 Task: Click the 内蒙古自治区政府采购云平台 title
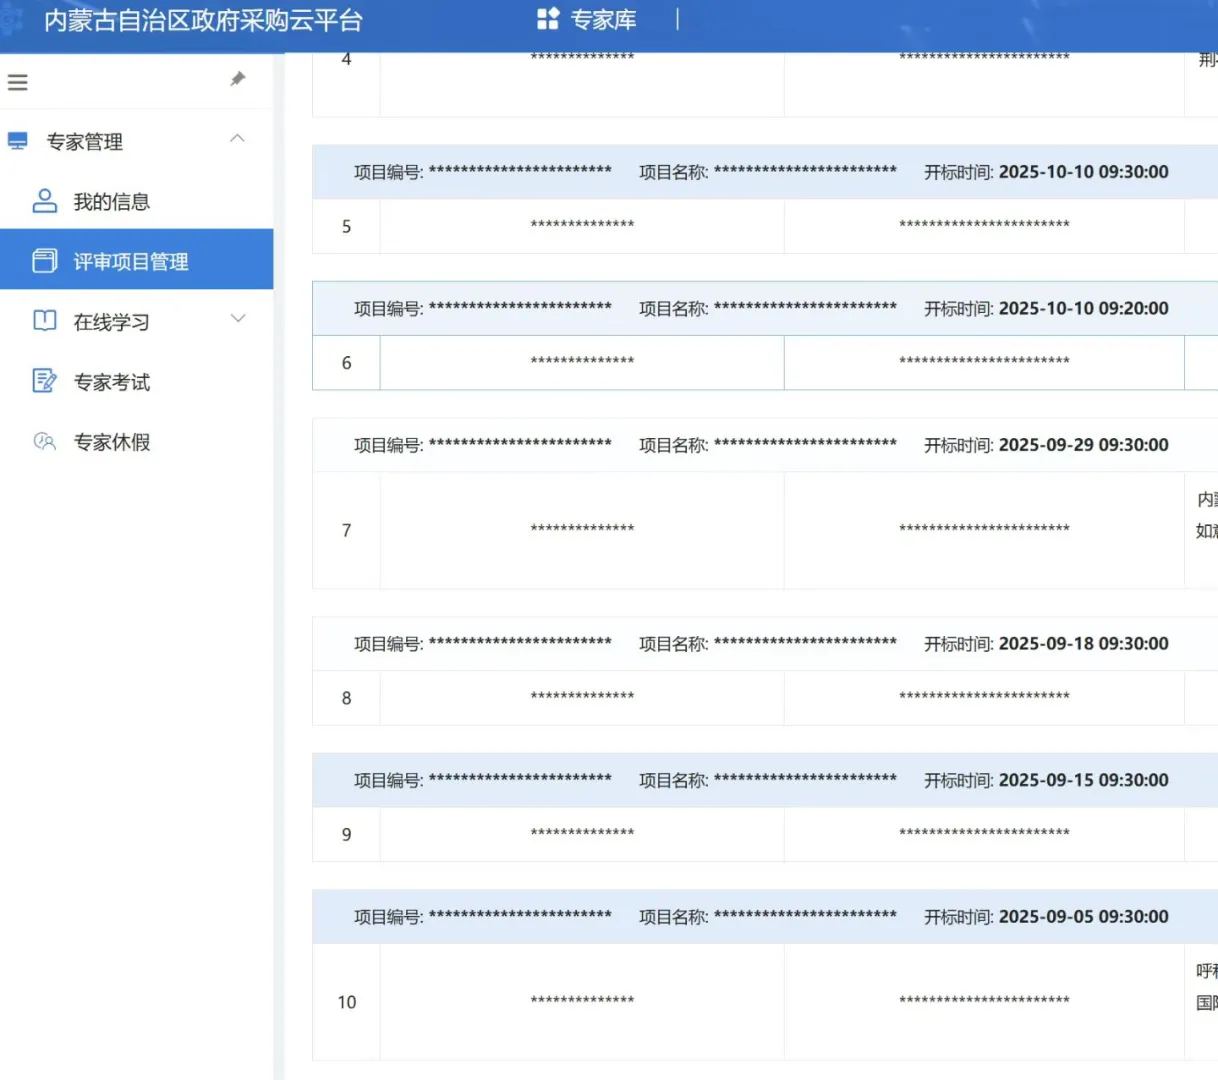coord(203,21)
